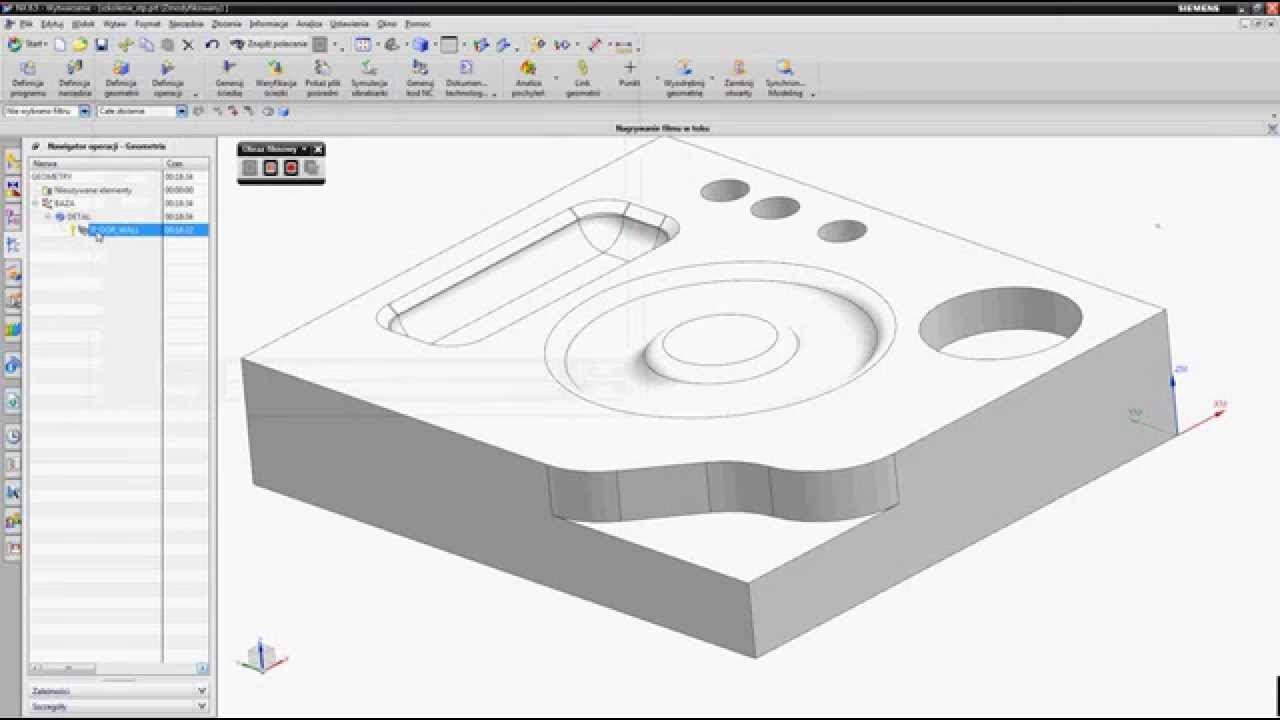
Task: Click the red record button in recording toolbar
Action: pyautogui.click(x=291, y=168)
